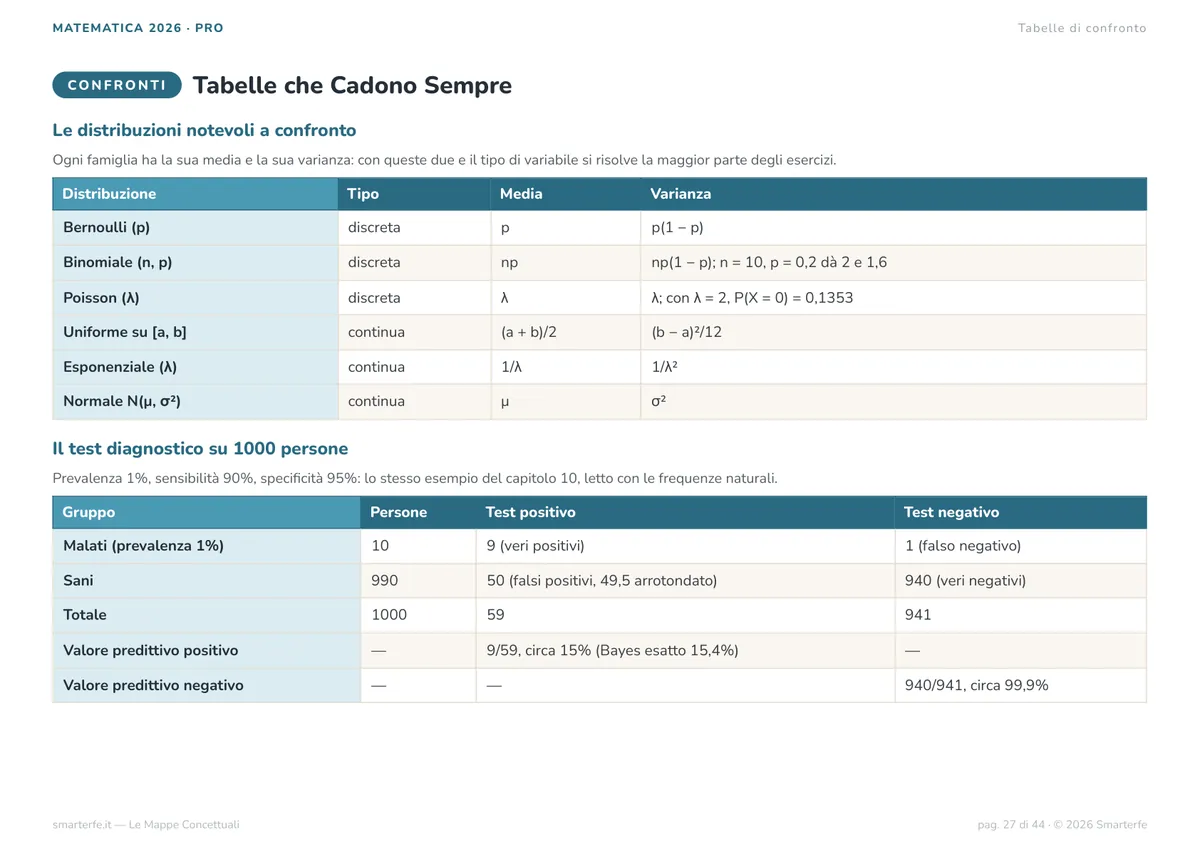
Task: Click the mean cell "np"
Action: [565, 262]
